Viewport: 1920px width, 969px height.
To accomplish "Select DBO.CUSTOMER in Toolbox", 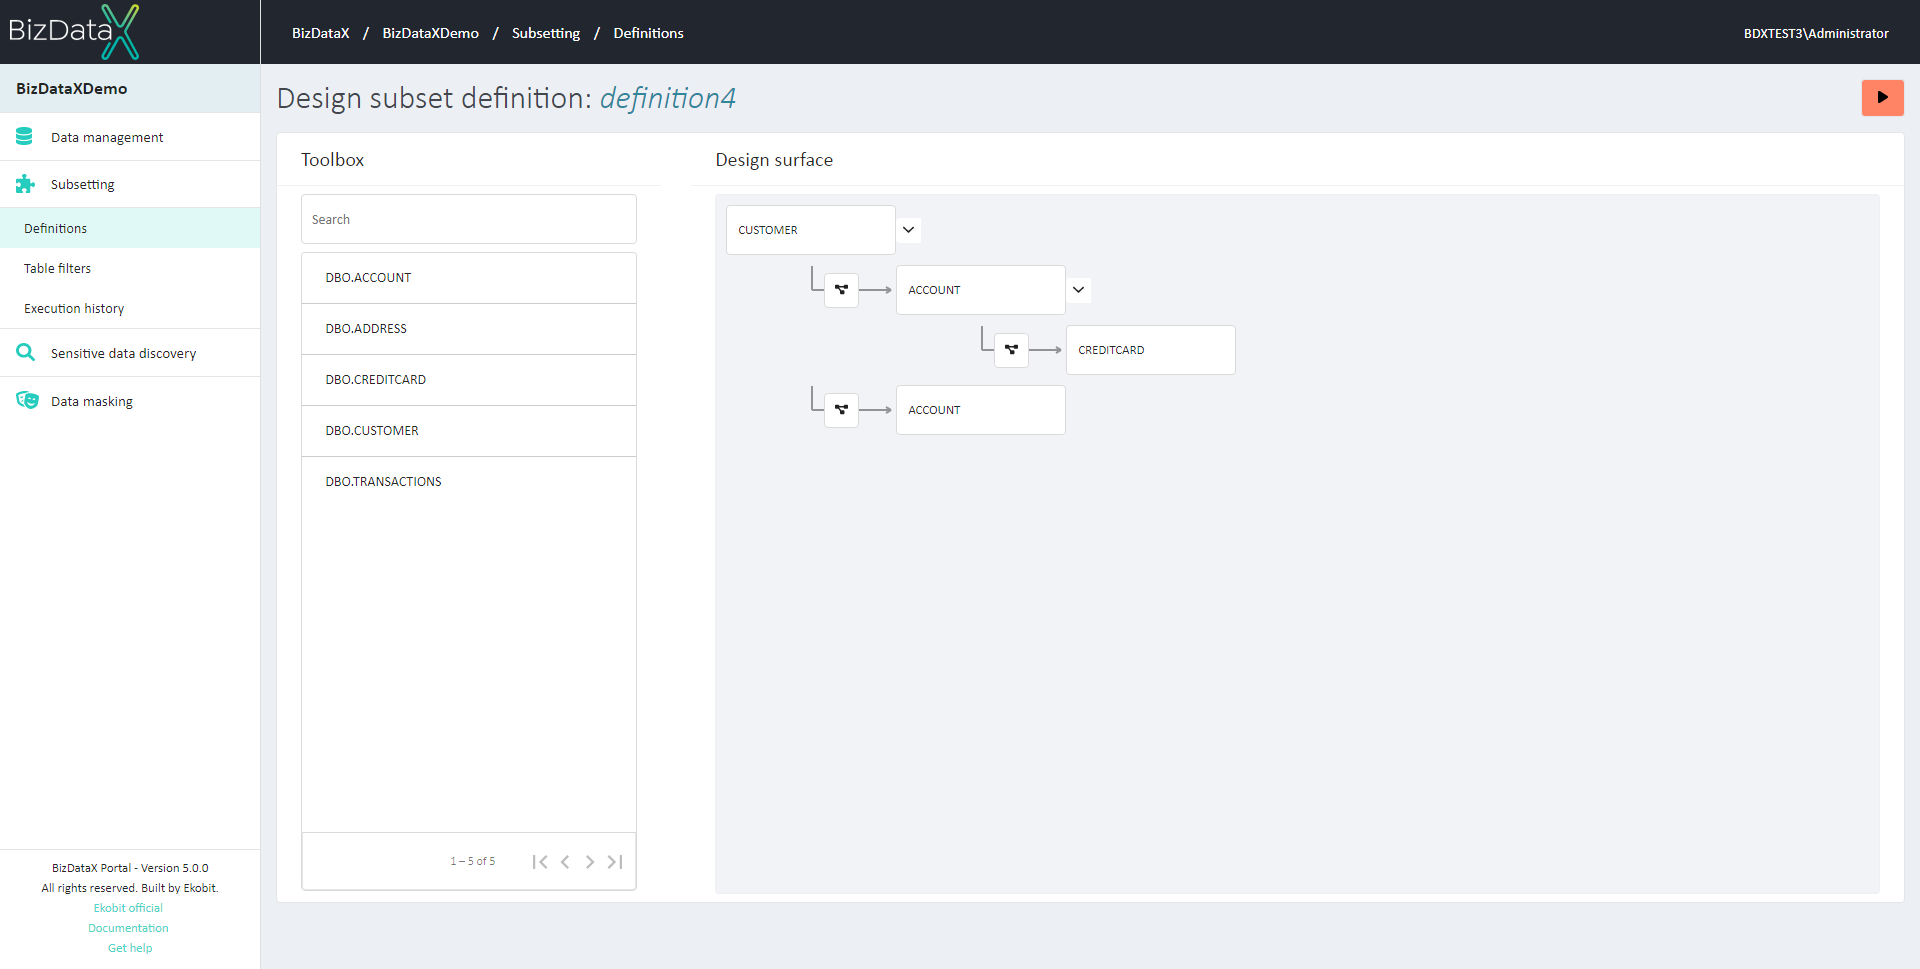I will 469,431.
